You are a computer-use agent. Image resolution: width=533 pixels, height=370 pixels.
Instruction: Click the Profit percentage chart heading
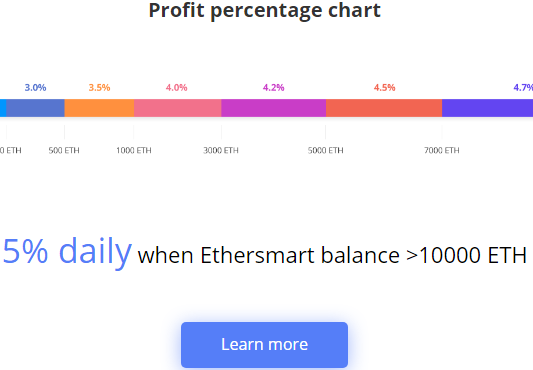(x=264, y=10)
